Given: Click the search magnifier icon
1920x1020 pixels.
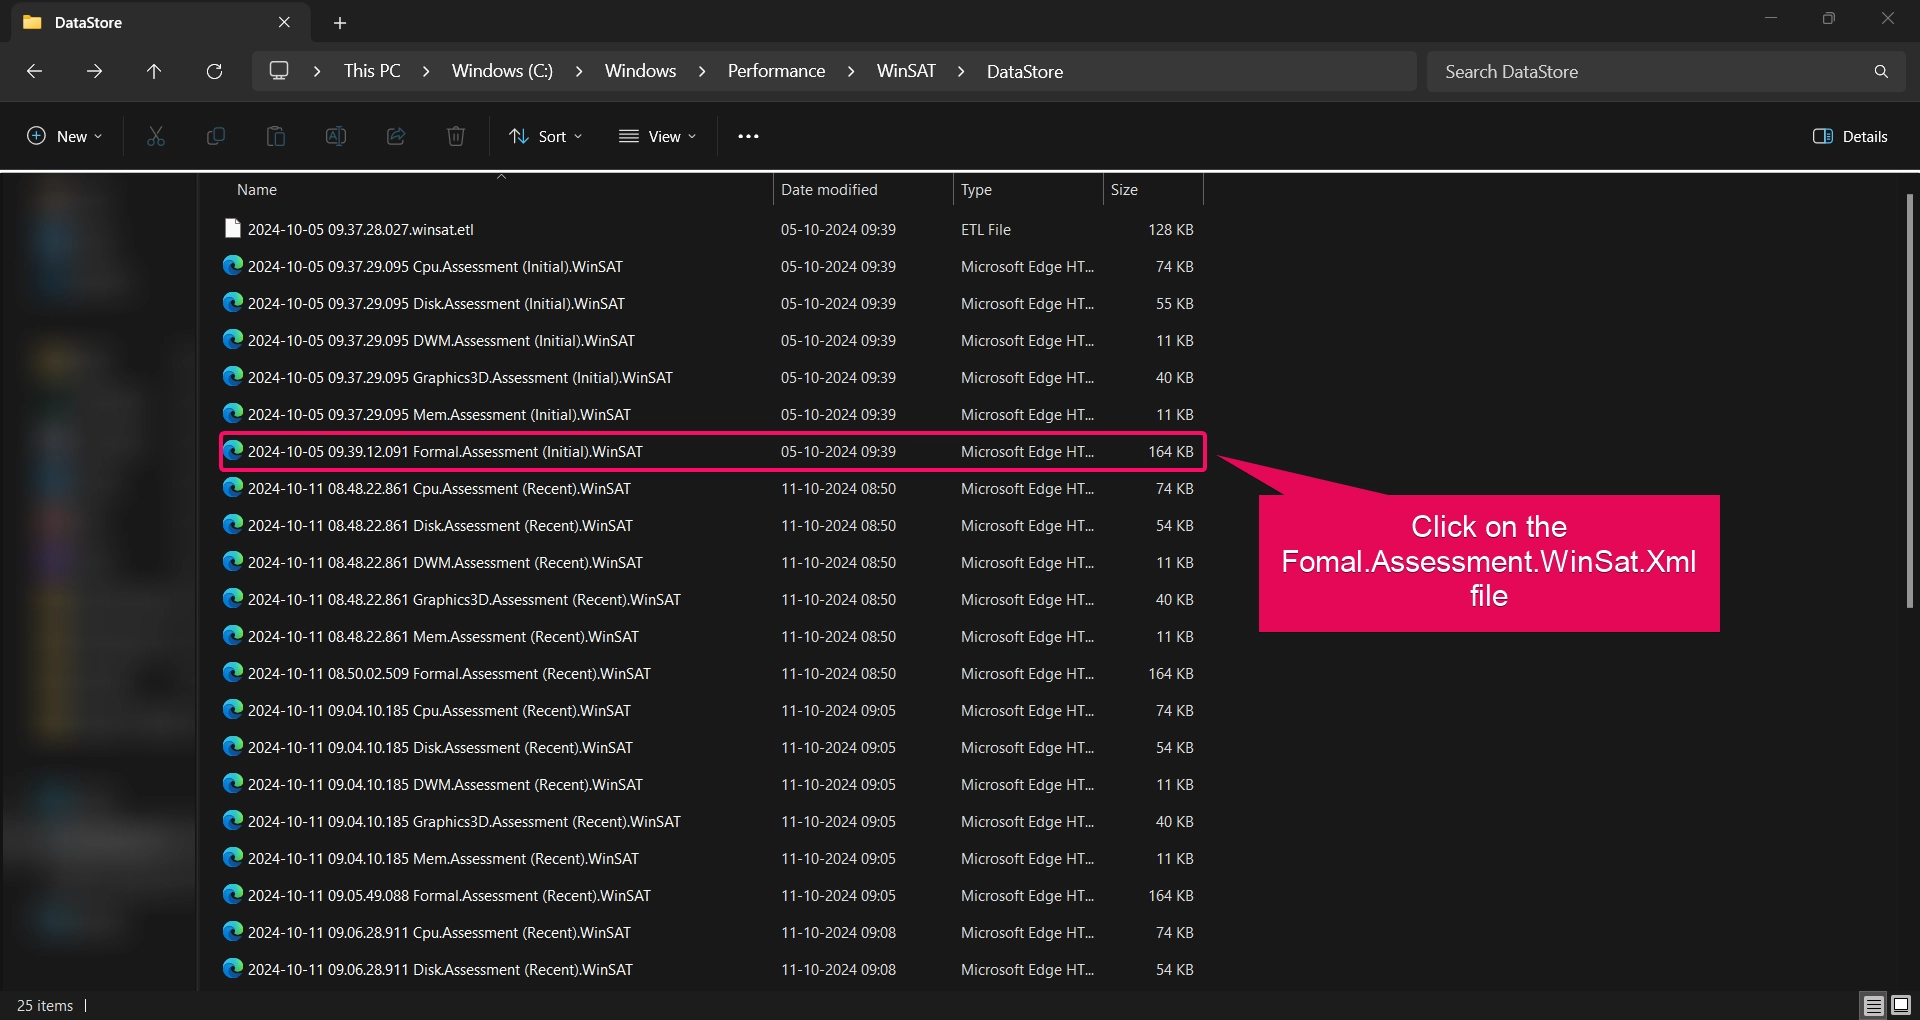Looking at the screenshot, I should (x=1881, y=71).
